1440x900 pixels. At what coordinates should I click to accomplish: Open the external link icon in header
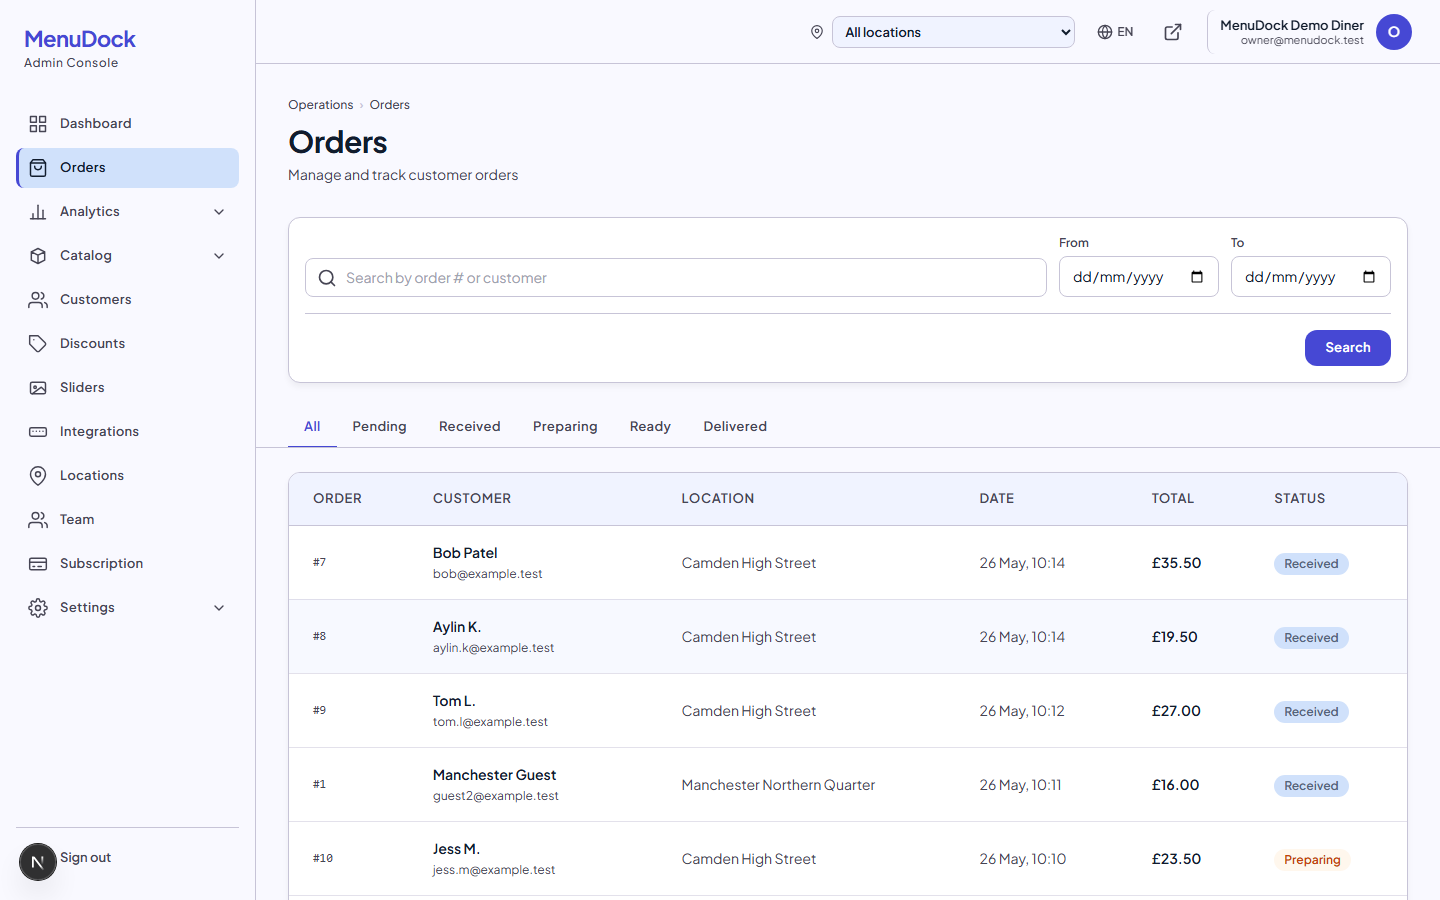[x=1173, y=32]
